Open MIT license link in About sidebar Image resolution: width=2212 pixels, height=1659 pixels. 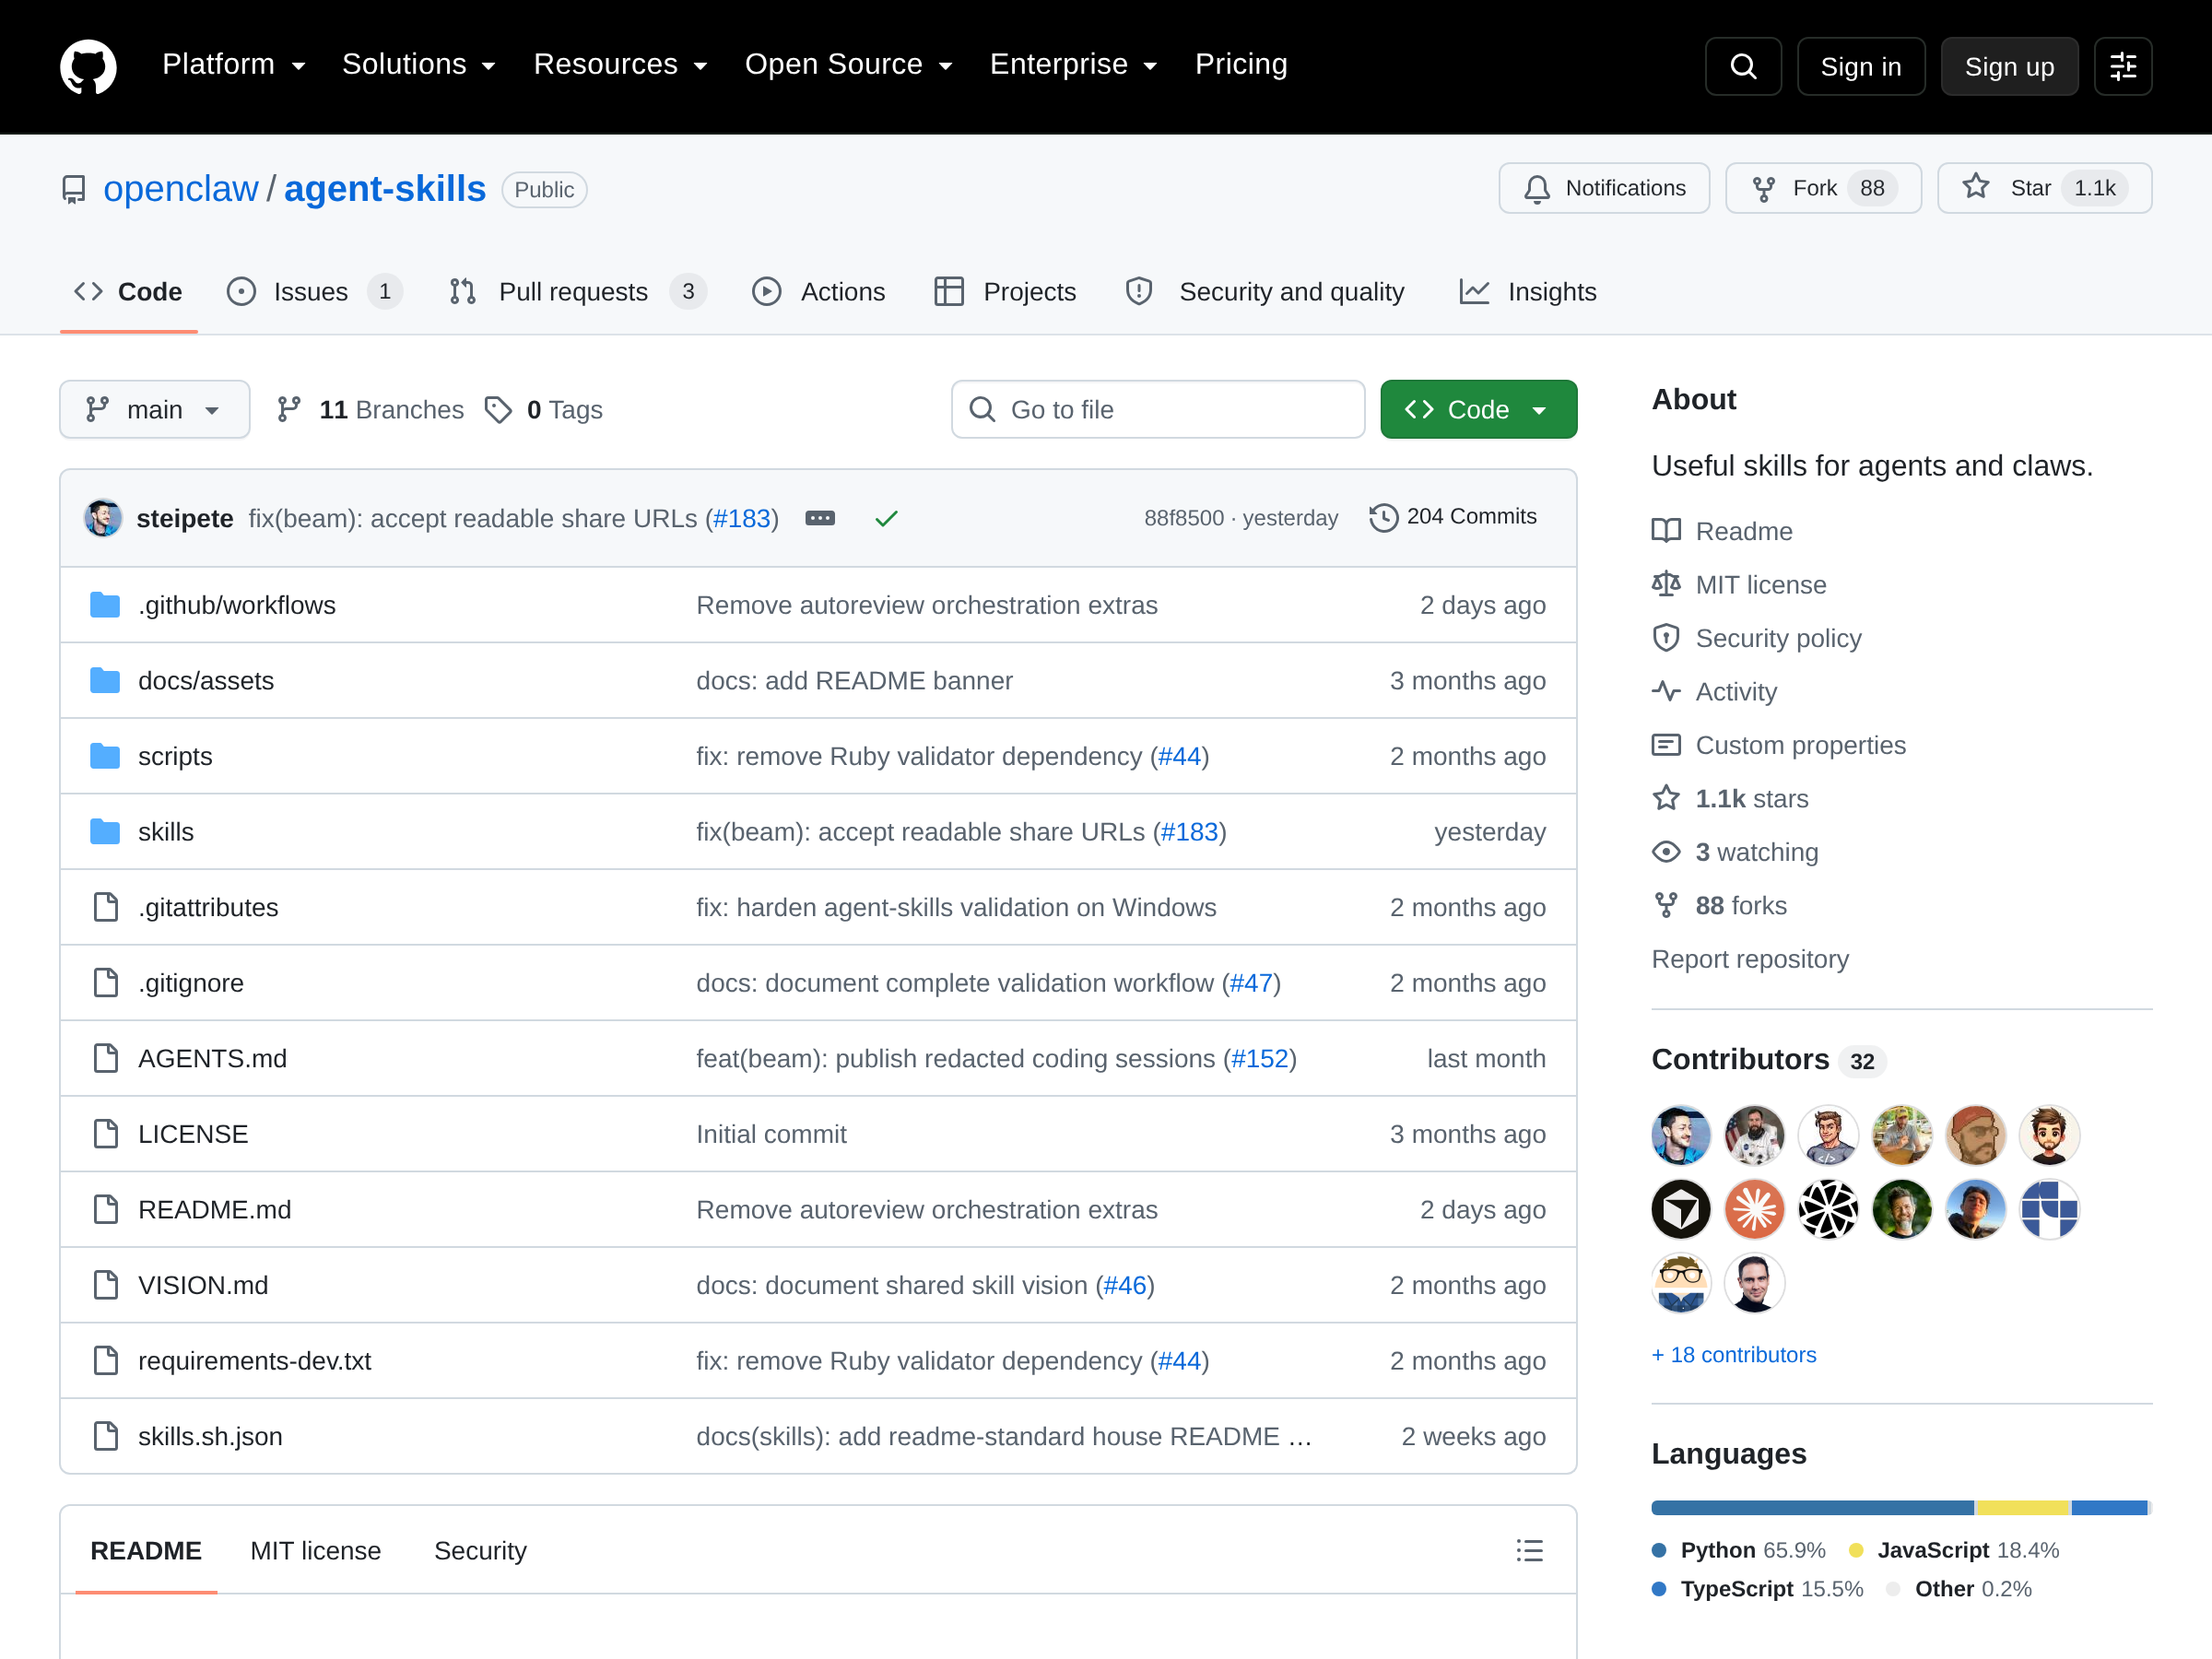click(x=1740, y=584)
